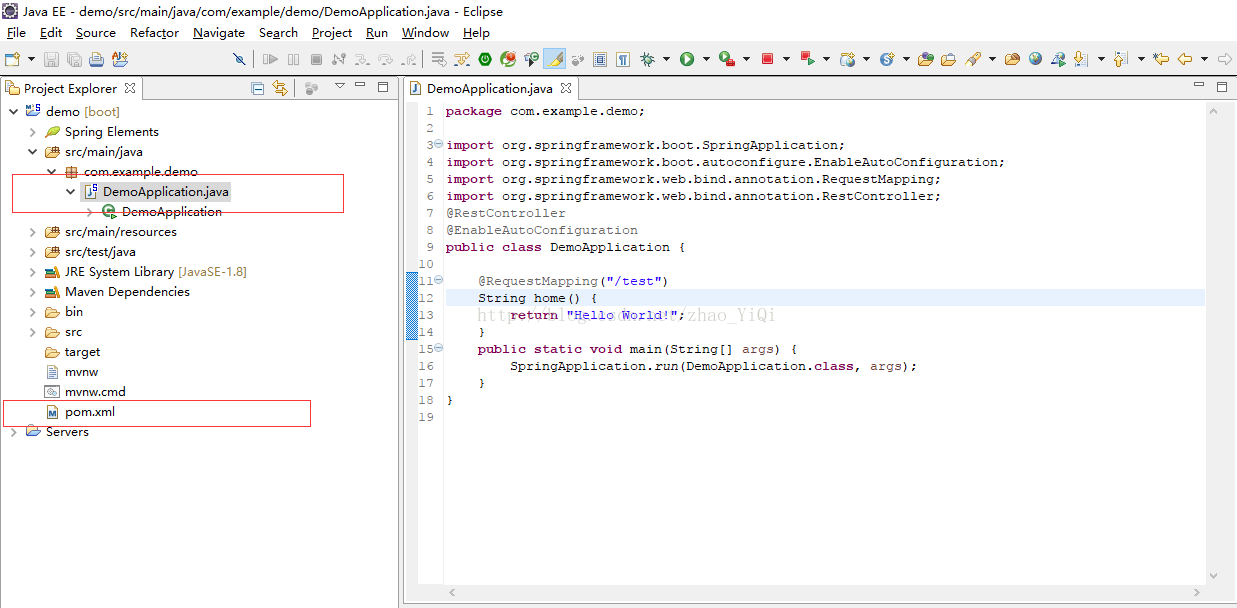Expand the JRE System Library node
Viewport: 1237px width, 608px height.
click(32, 272)
